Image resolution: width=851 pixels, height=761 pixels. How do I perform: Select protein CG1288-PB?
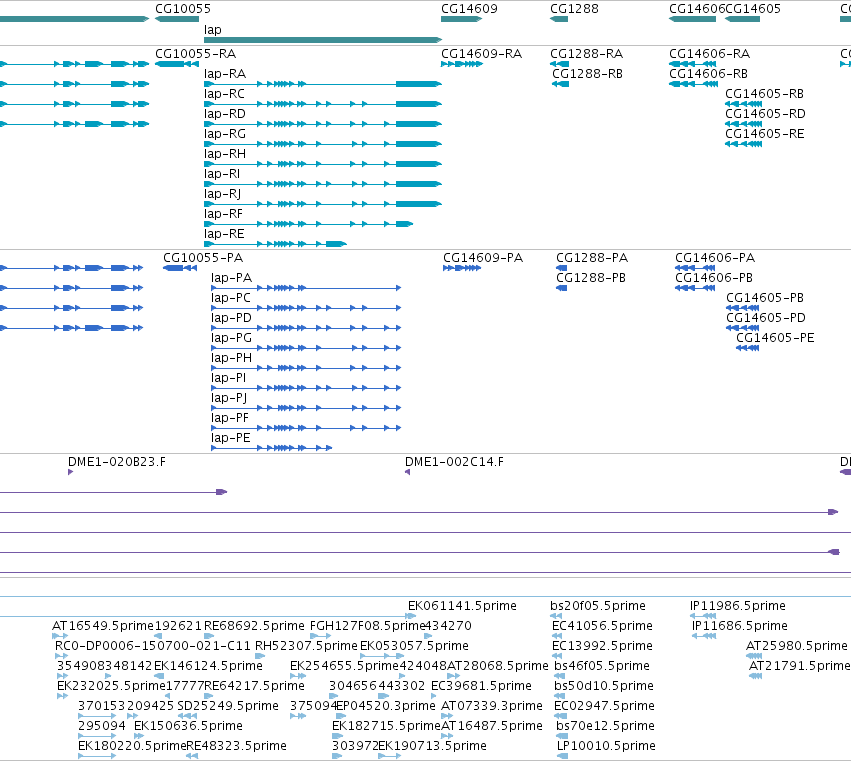click(x=591, y=278)
